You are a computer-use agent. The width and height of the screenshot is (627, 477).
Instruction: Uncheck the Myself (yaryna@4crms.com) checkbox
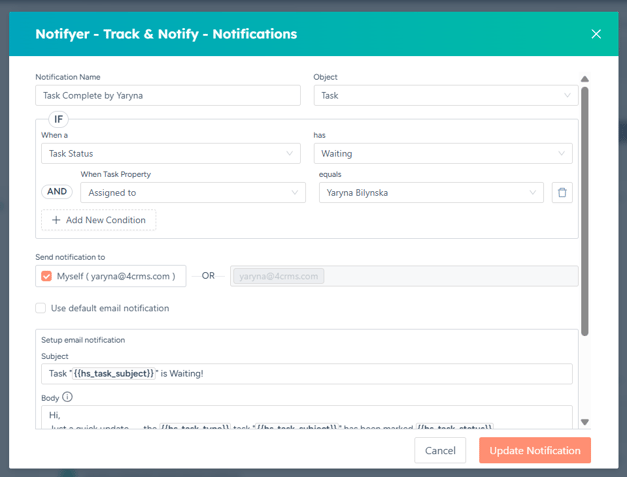pyautogui.click(x=46, y=276)
